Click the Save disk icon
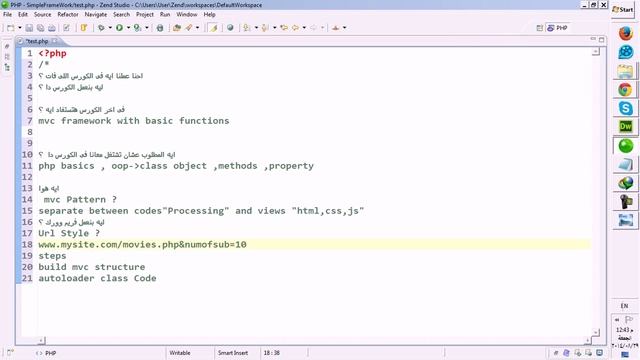This screenshot has width=640, height=360. pos(29,28)
